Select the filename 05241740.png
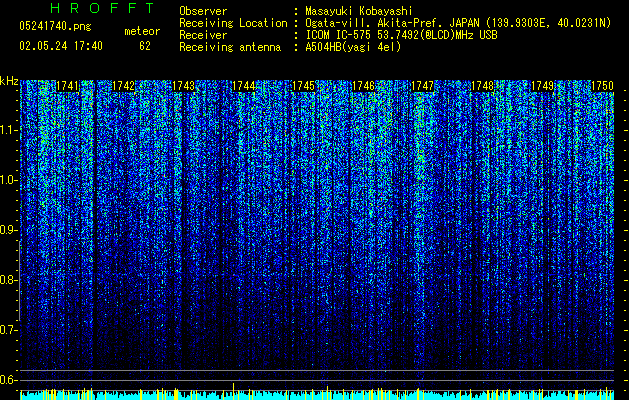 point(55,26)
